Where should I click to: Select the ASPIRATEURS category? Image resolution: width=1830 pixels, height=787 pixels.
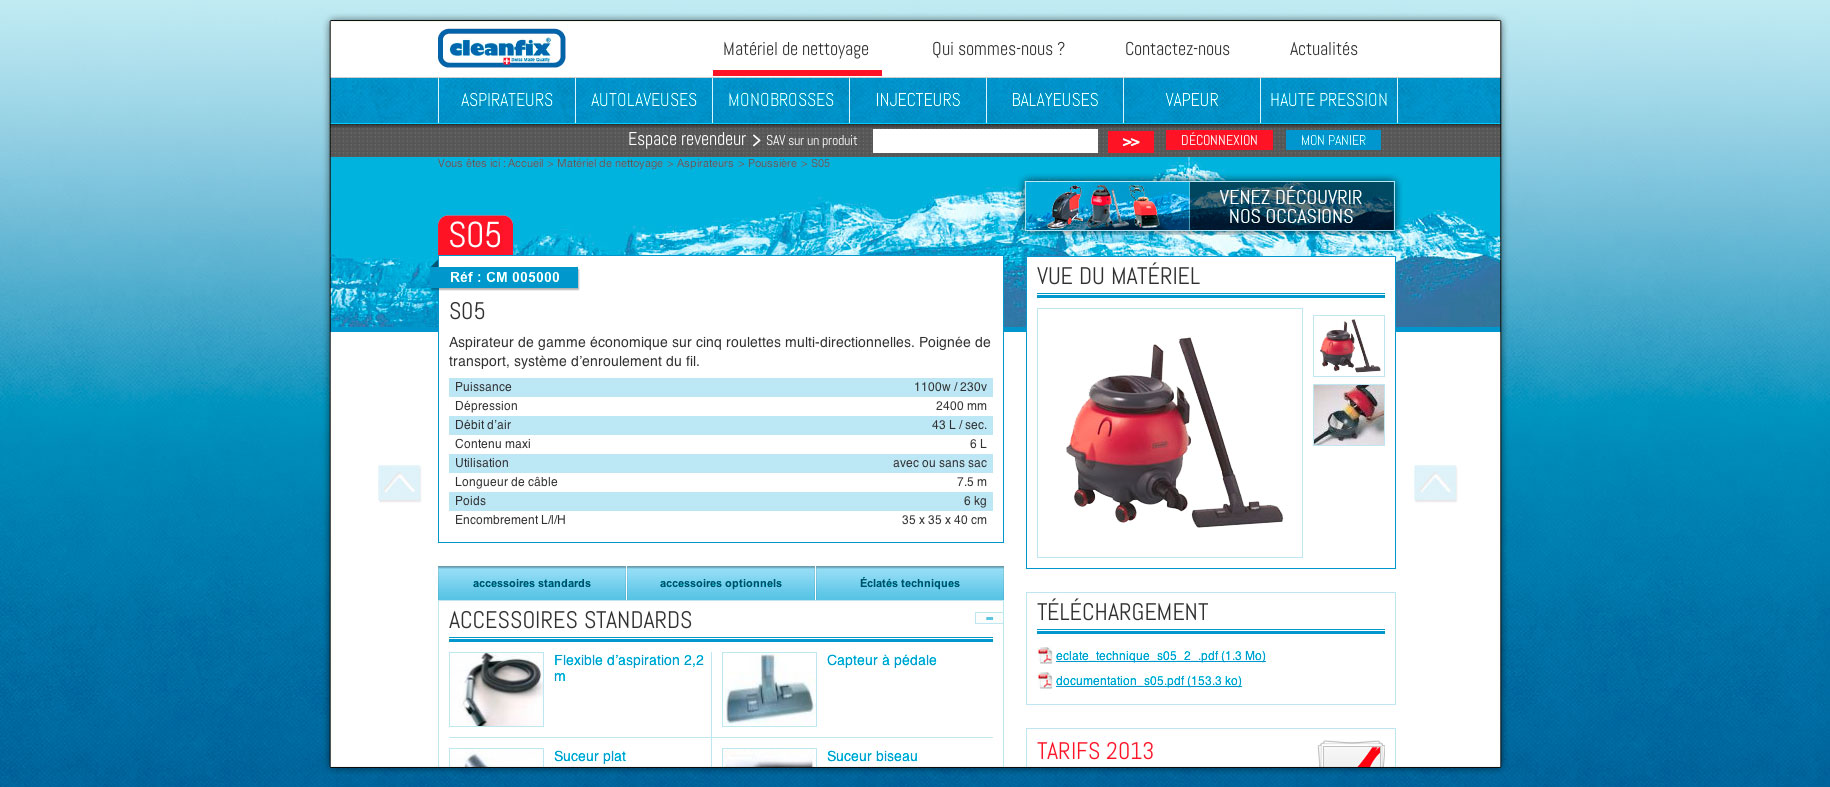[x=507, y=100]
